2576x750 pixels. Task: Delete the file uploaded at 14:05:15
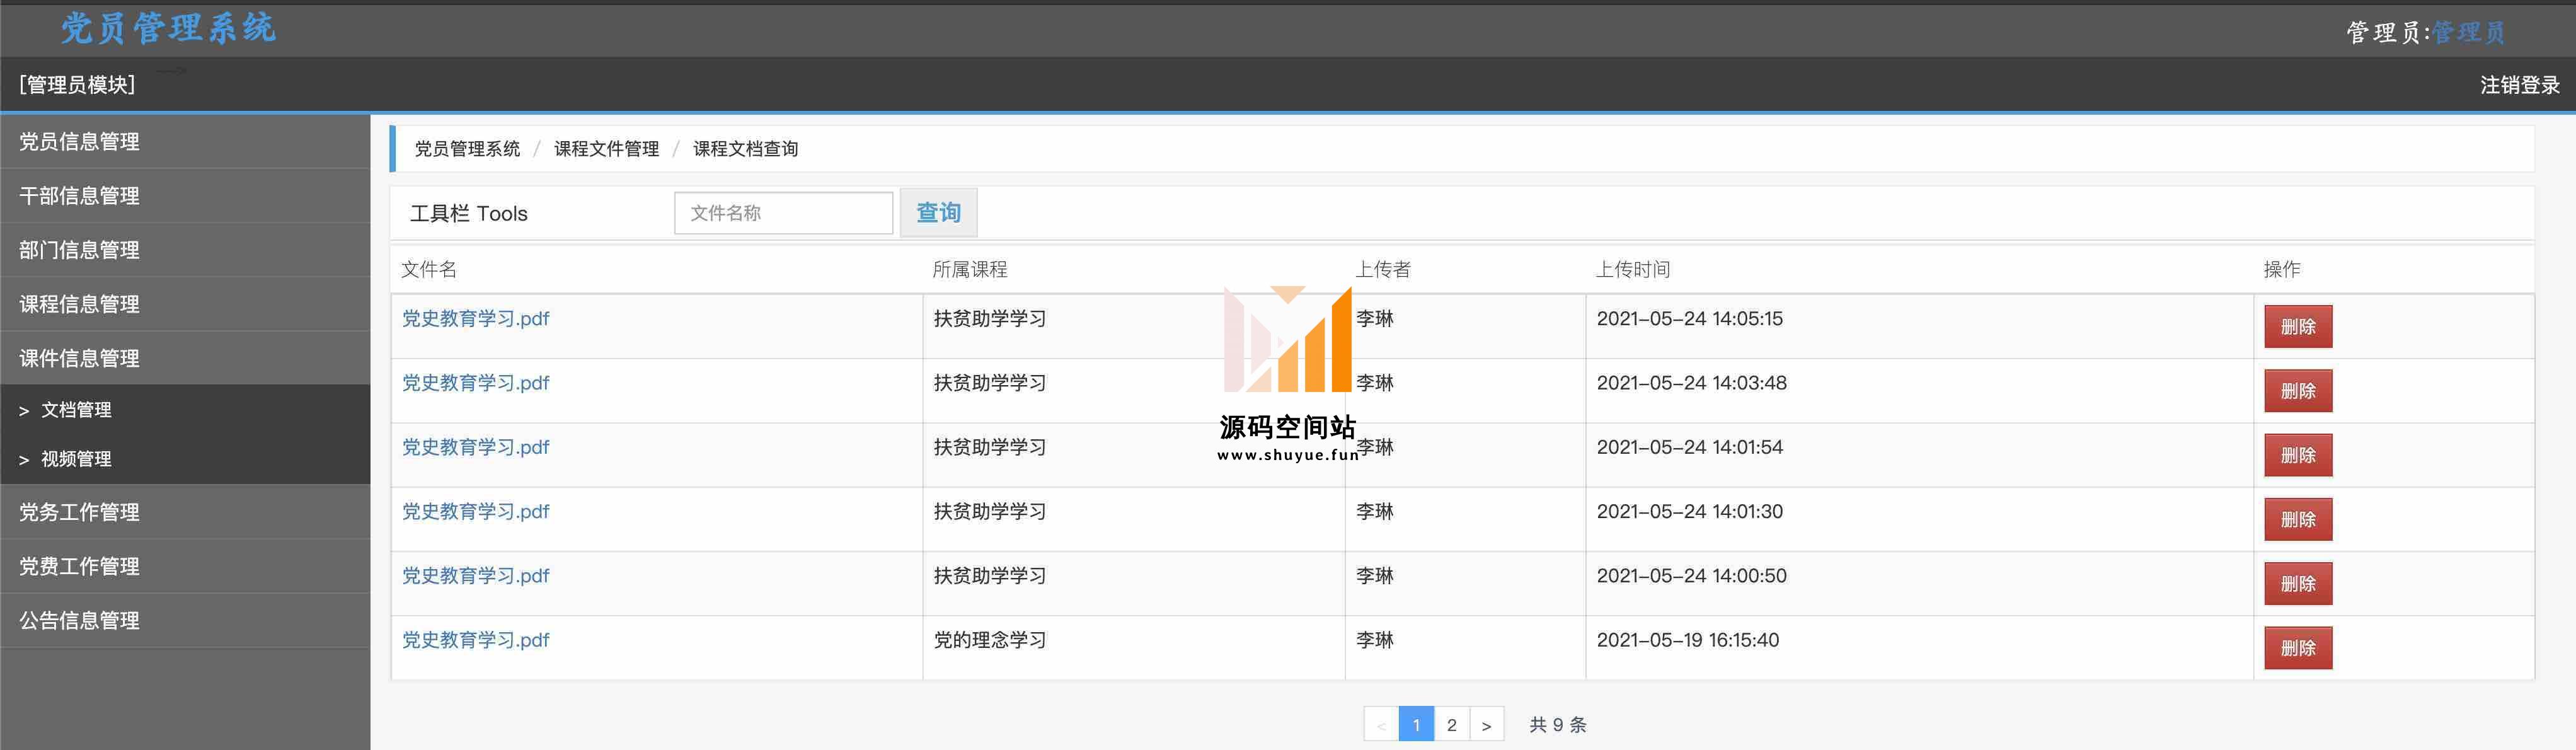coord(2298,327)
